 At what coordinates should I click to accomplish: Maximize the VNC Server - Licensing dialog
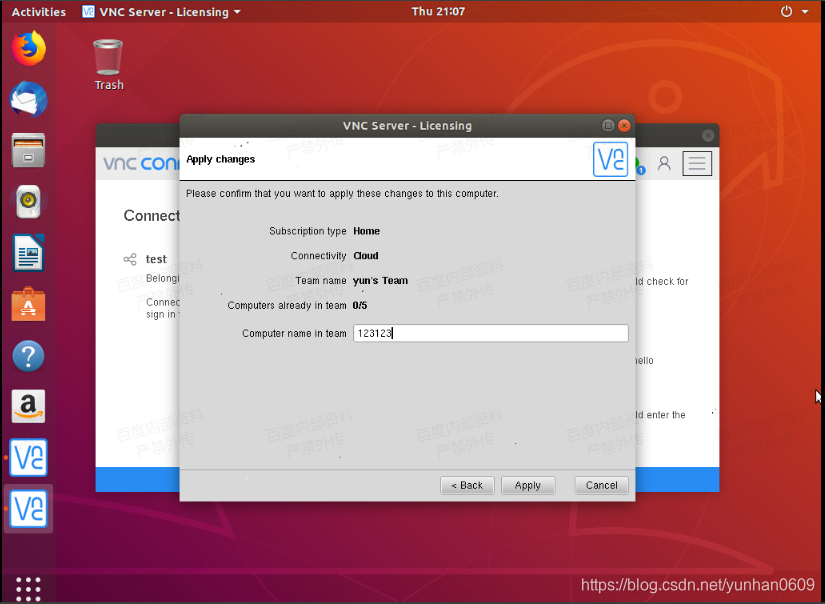[x=608, y=125]
